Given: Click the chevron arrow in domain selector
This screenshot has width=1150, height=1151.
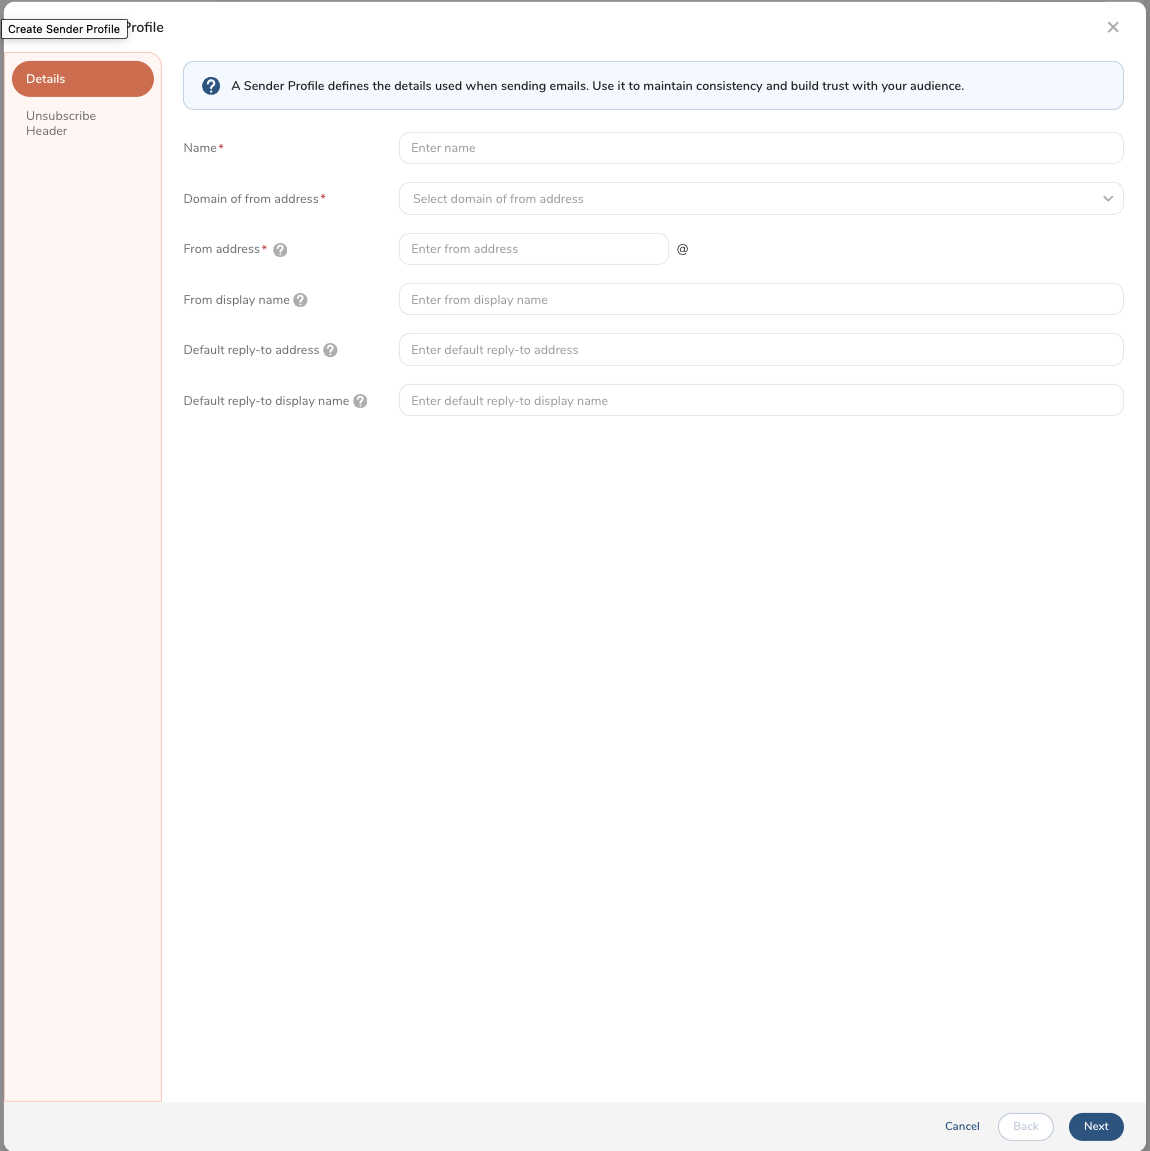Looking at the screenshot, I should click(x=1108, y=199).
